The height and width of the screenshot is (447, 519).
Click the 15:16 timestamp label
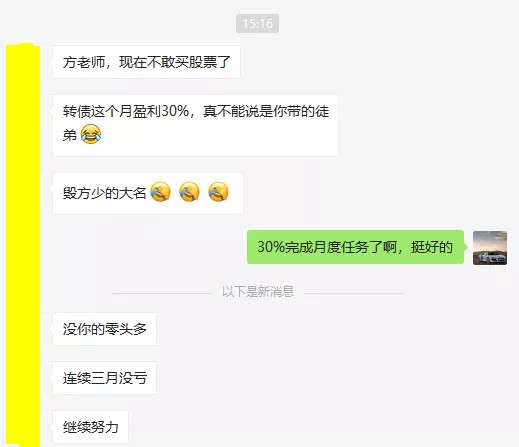coord(257,24)
